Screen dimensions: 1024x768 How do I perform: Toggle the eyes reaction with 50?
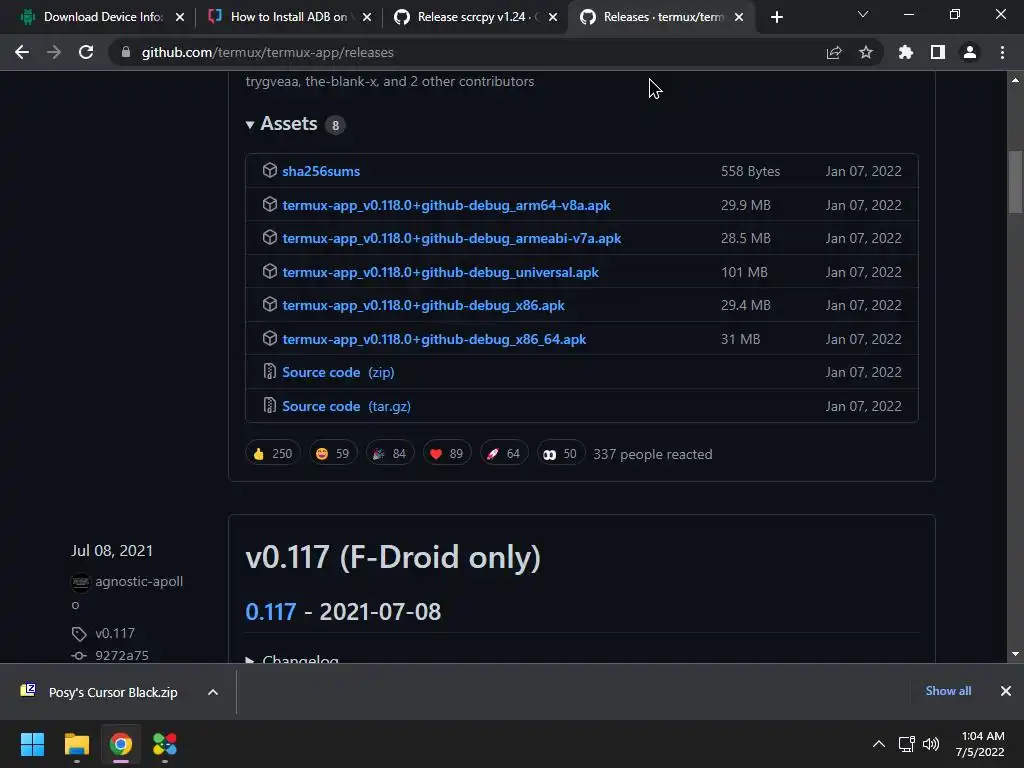[560, 453]
